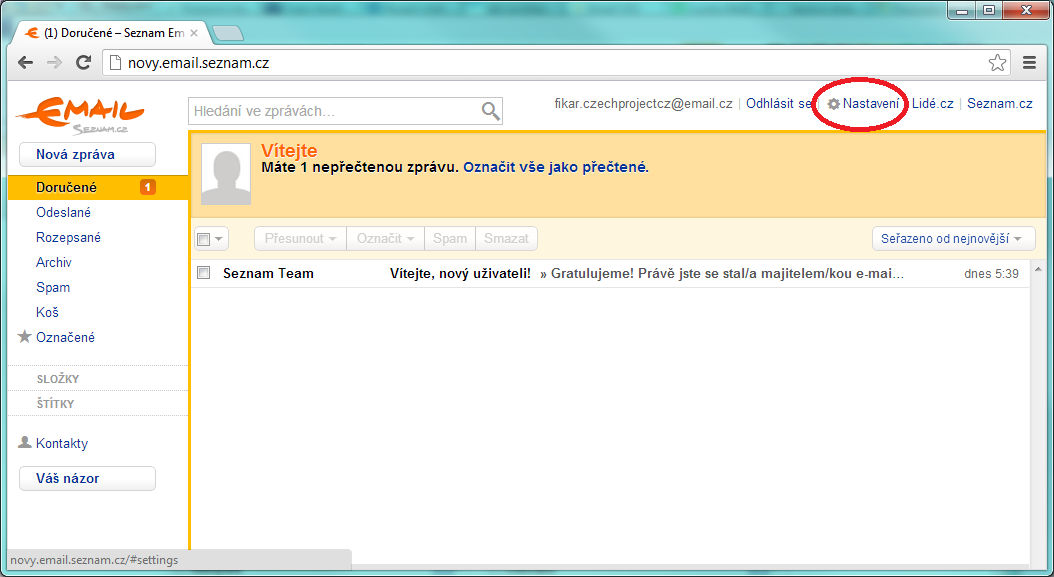Screen dimensions: 1054x577
Task: Open the Koš trash folder
Action: [x=47, y=312]
